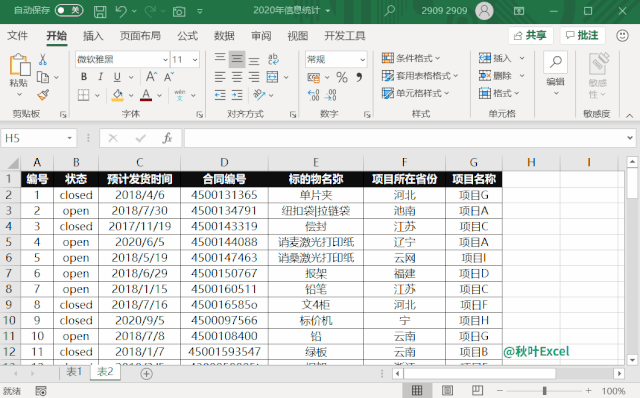This screenshot has width=640, height=398.
Task: Click Increase Decimal icon
Action: click(x=313, y=95)
